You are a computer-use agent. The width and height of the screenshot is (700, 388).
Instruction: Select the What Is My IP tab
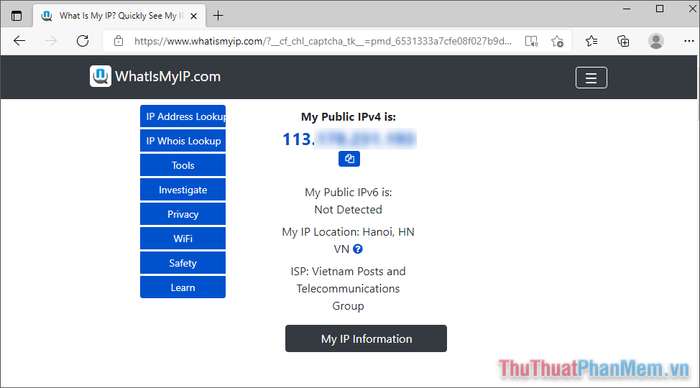coord(120,16)
